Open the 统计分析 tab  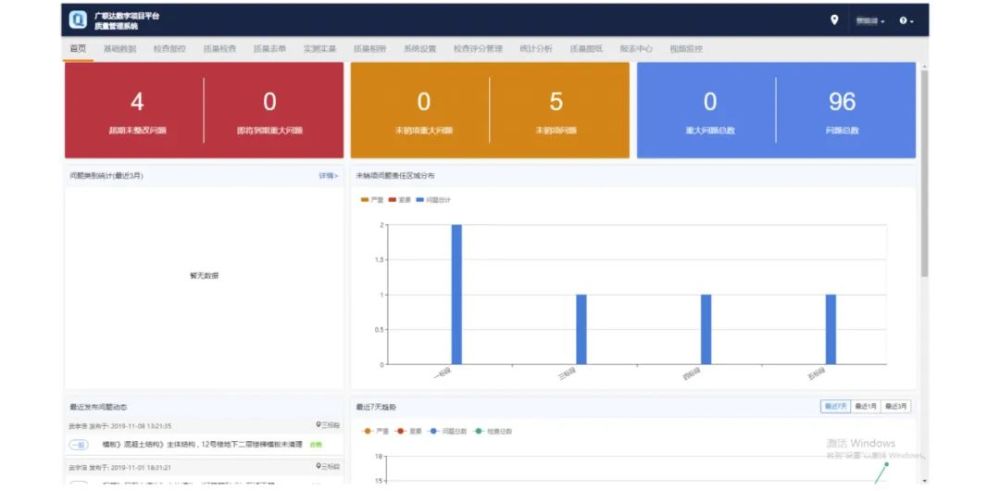[536, 48]
